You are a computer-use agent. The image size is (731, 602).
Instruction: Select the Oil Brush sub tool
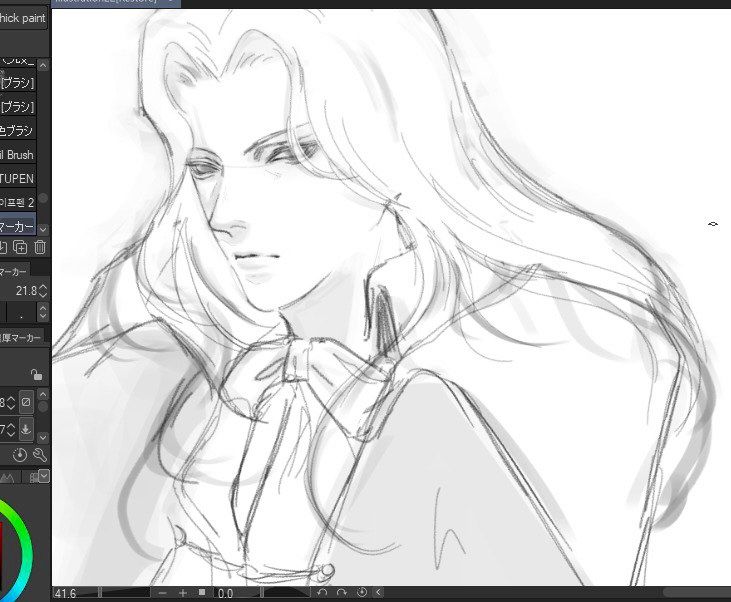(x=17, y=154)
